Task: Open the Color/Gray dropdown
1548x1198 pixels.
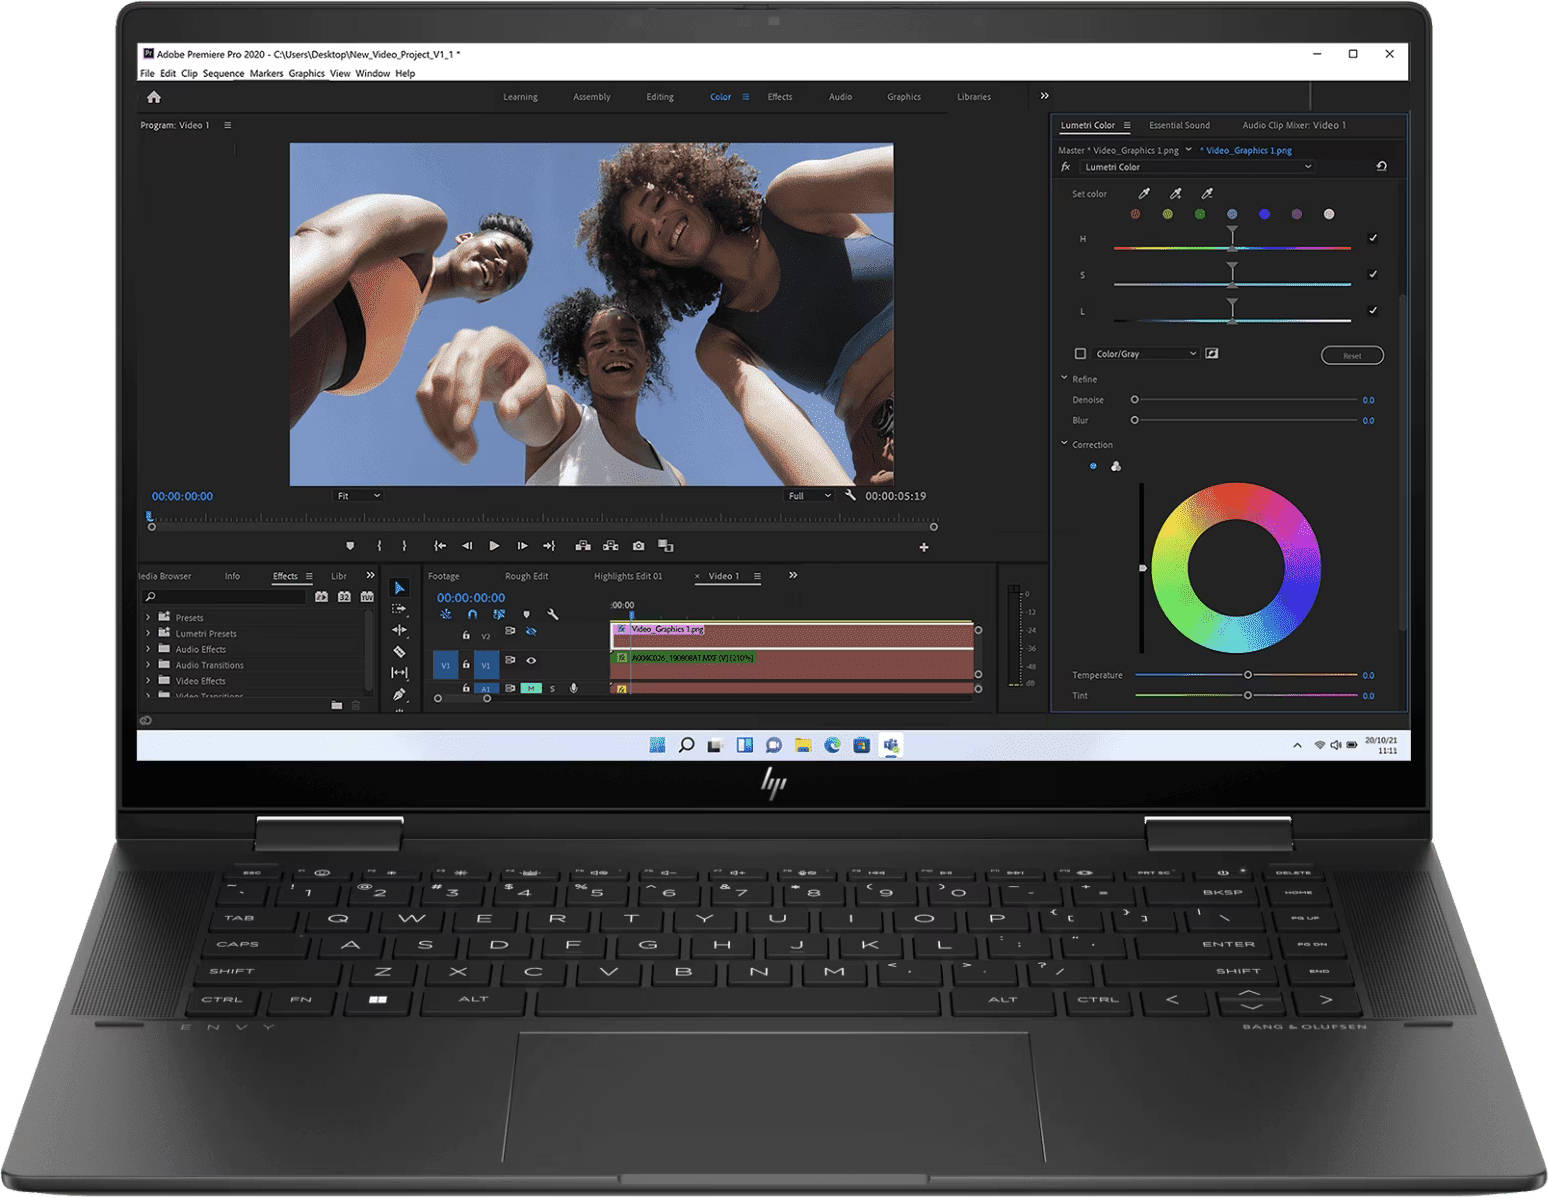Action: tap(1146, 354)
